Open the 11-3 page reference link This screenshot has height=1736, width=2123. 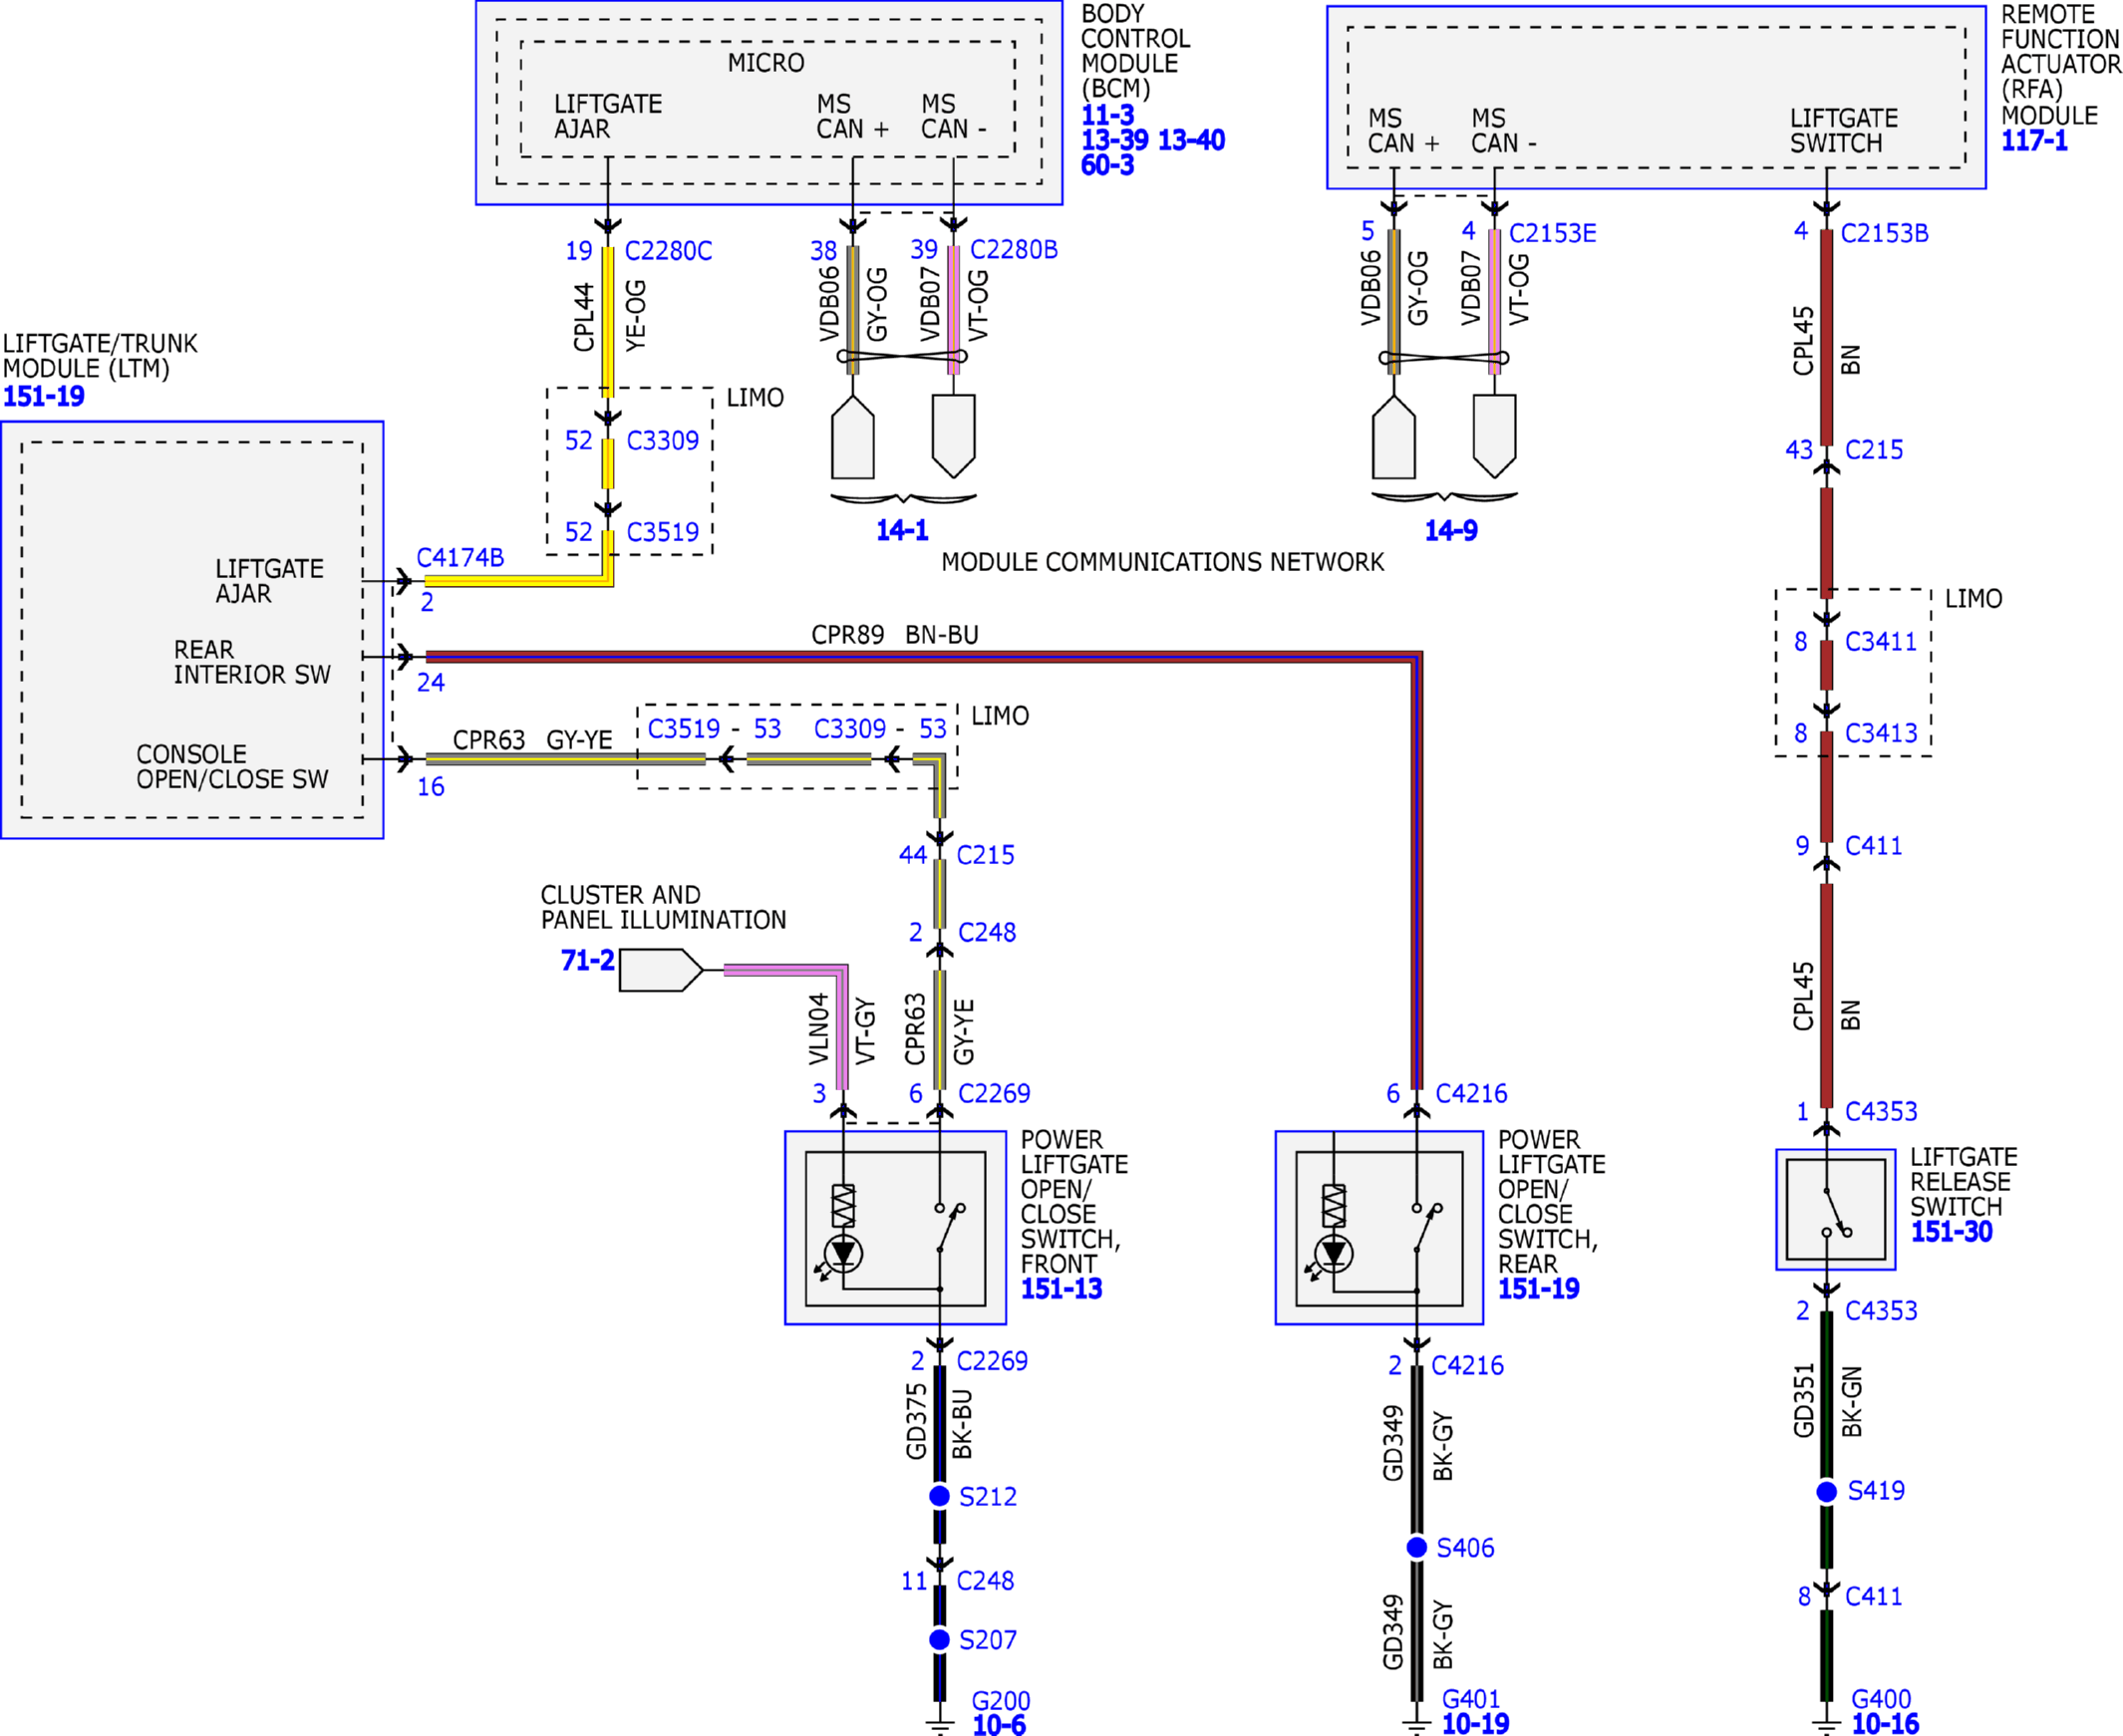coord(1107,115)
